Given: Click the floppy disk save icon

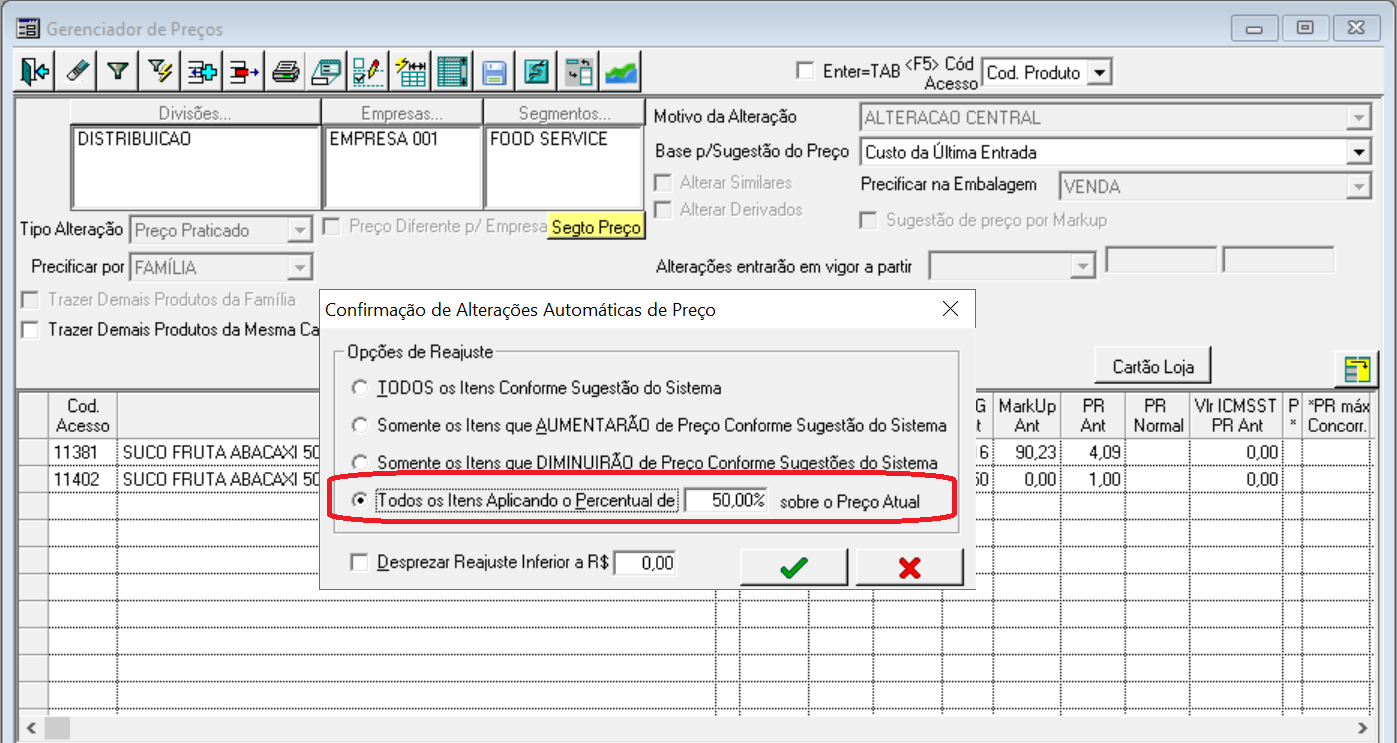Looking at the screenshot, I should pos(494,72).
